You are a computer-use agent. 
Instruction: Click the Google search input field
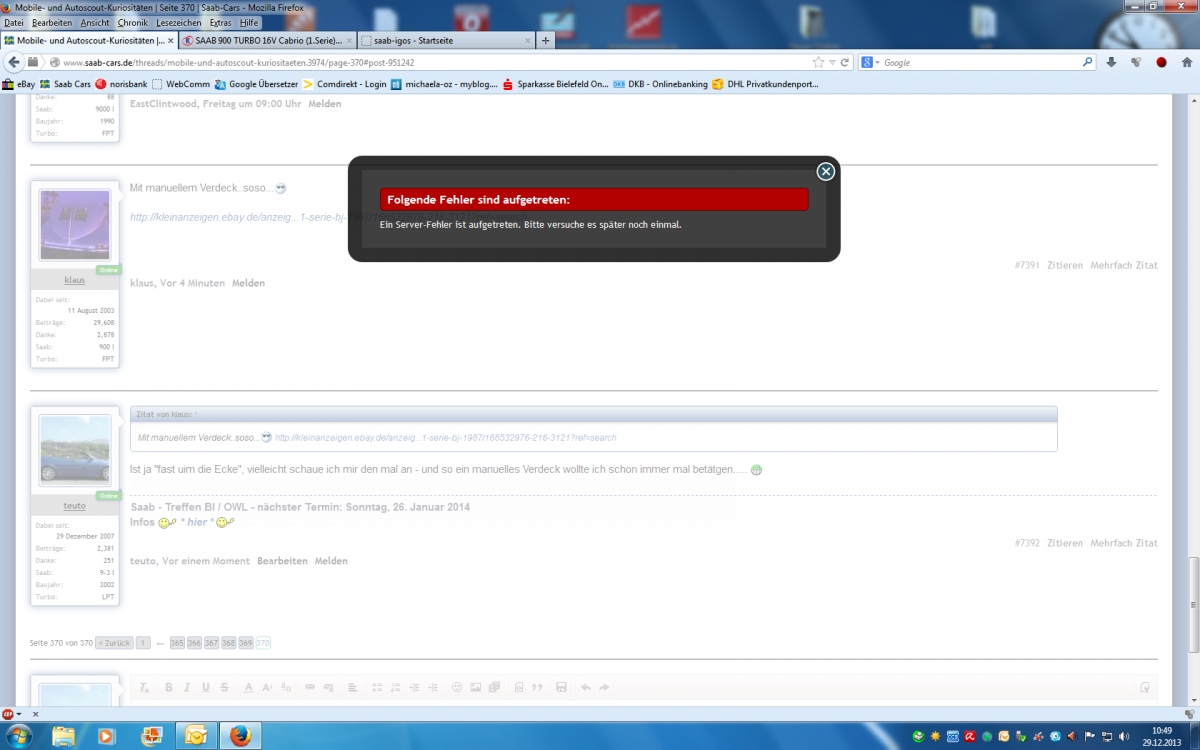(x=980, y=62)
